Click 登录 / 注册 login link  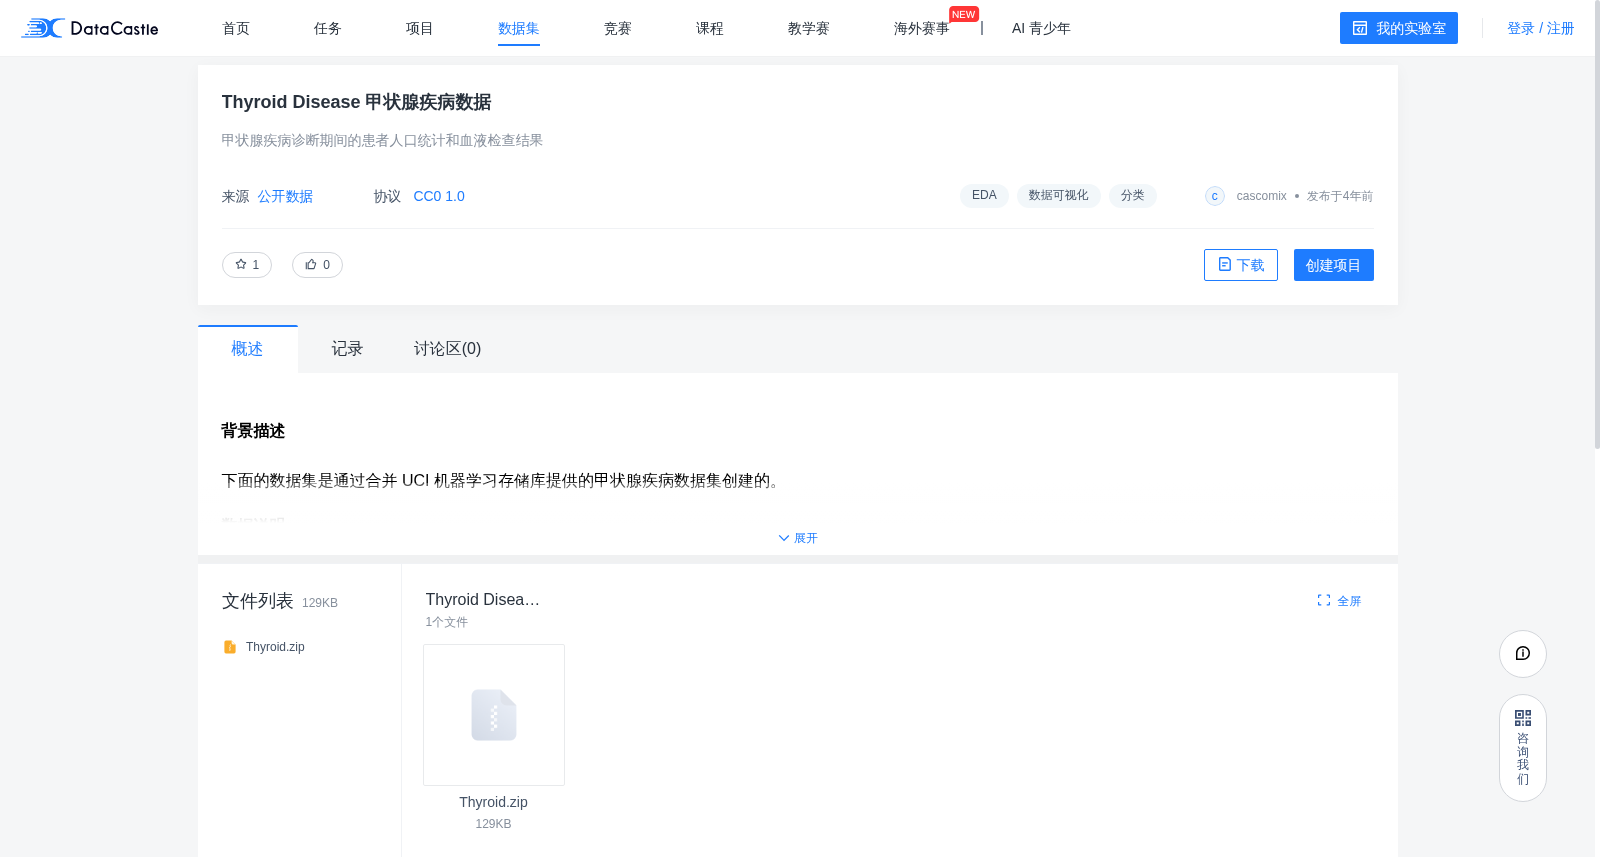click(x=1541, y=28)
